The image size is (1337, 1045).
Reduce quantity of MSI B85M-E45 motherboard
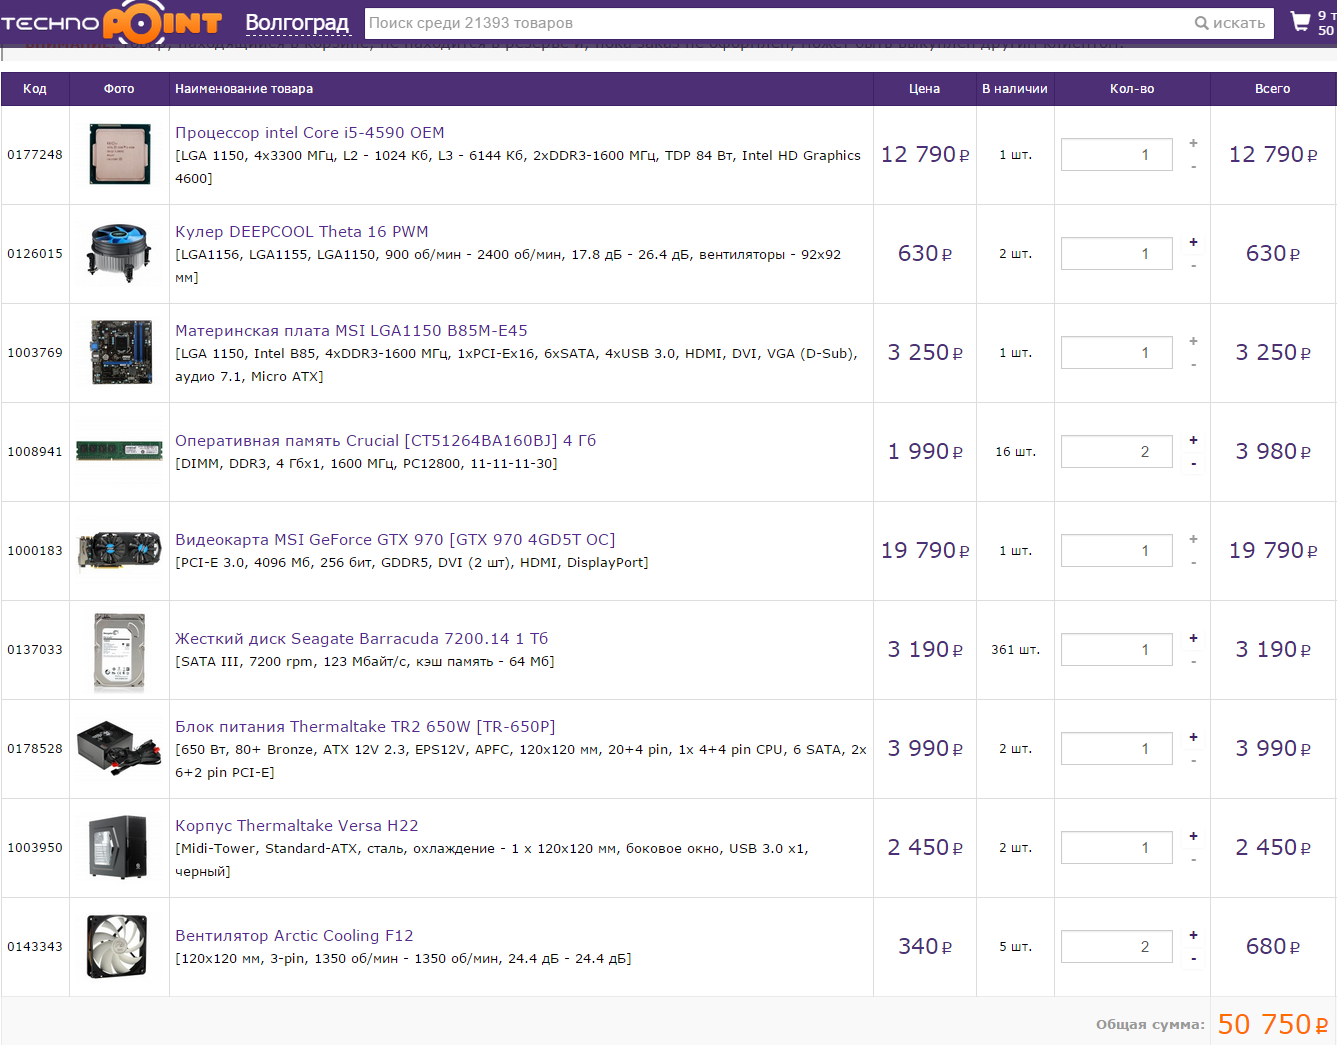(x=1193, y=365)
